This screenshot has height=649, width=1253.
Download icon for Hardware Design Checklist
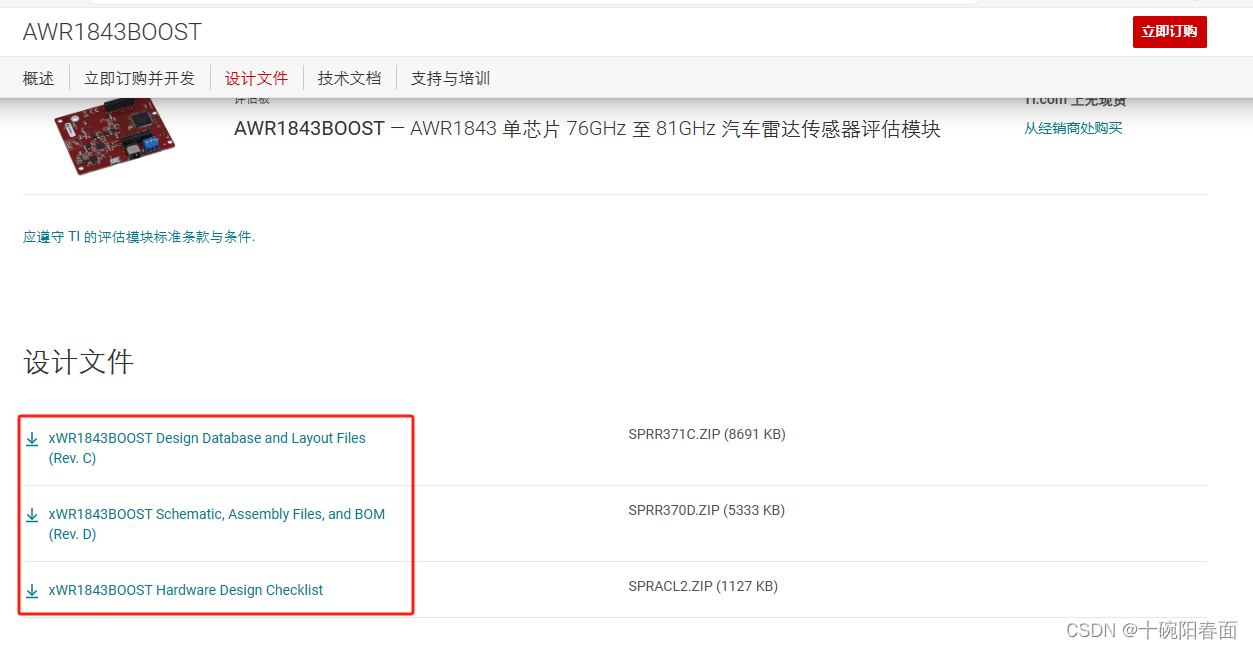click(x=32, y=591)
